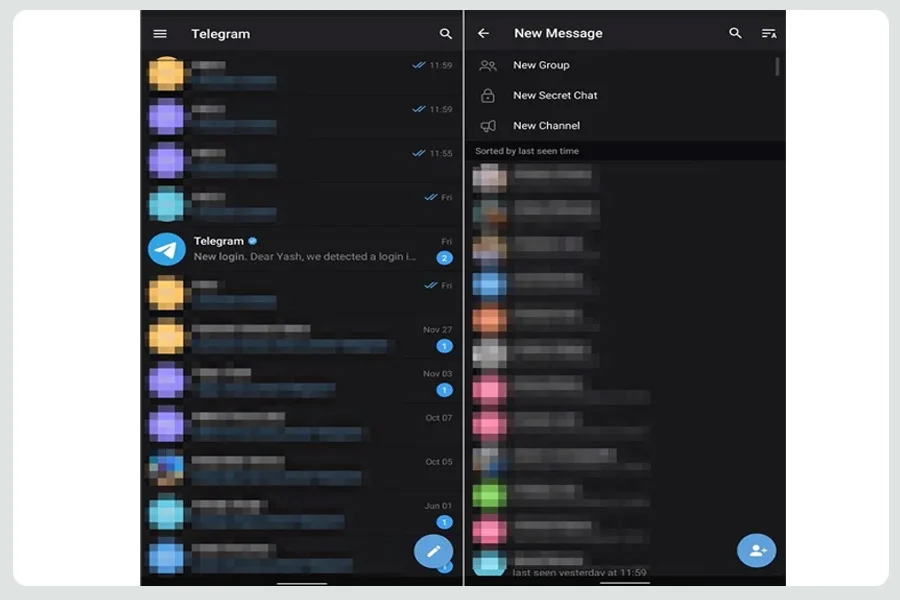Open the chat dated Oct 07
This screenshot has height=600, width=900.
(x=301, y=425)
